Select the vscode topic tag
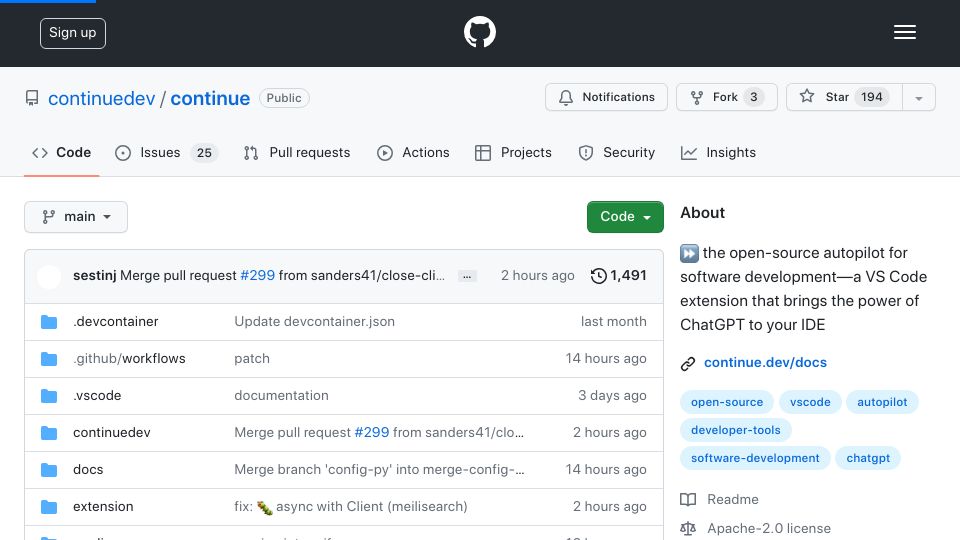960x540 pixels. pos(810,402)
